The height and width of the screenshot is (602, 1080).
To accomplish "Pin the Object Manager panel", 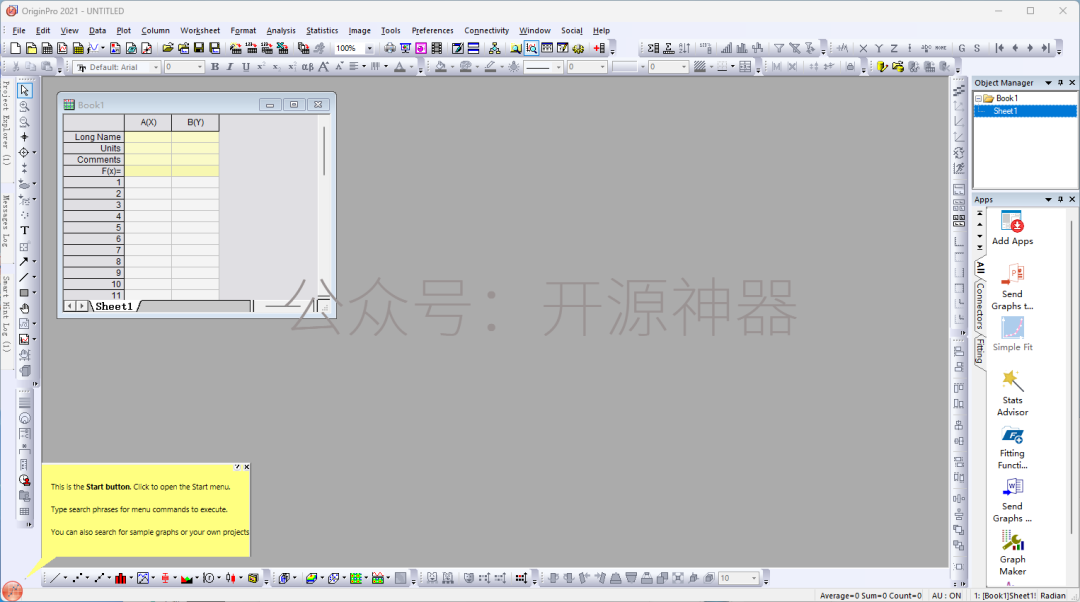I will click(1060, 83).
